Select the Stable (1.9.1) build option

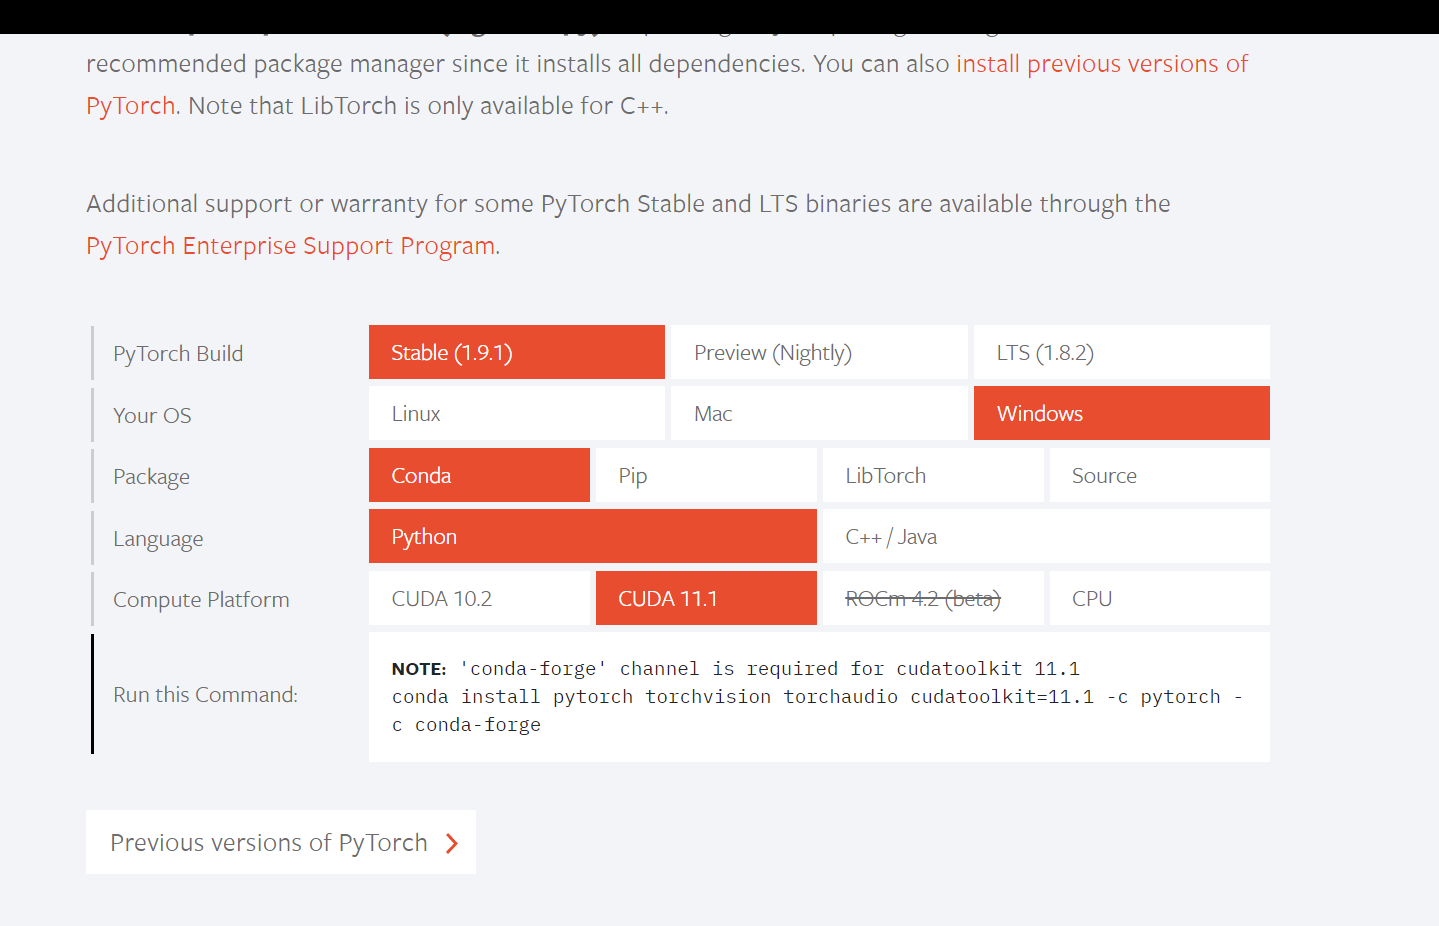click(516, 352)
